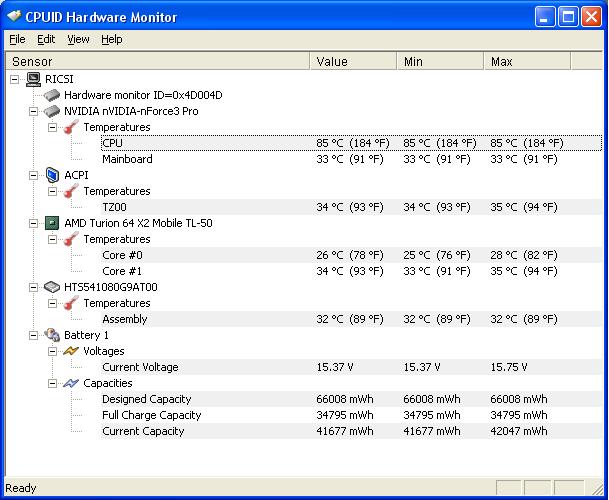Click the NVIDIA nForce3 Pro chip icon

click(x=52, y=111)
